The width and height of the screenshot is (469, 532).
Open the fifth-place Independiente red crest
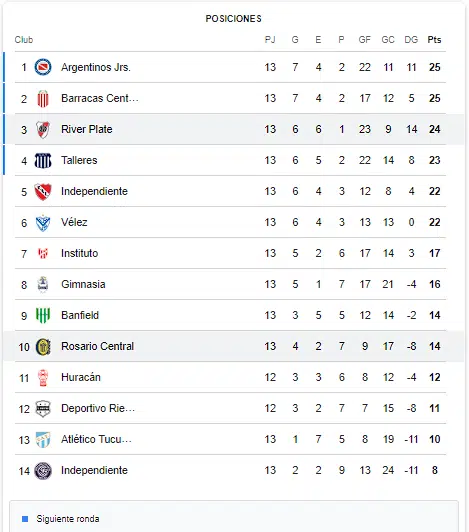click(x=43, y=191)
